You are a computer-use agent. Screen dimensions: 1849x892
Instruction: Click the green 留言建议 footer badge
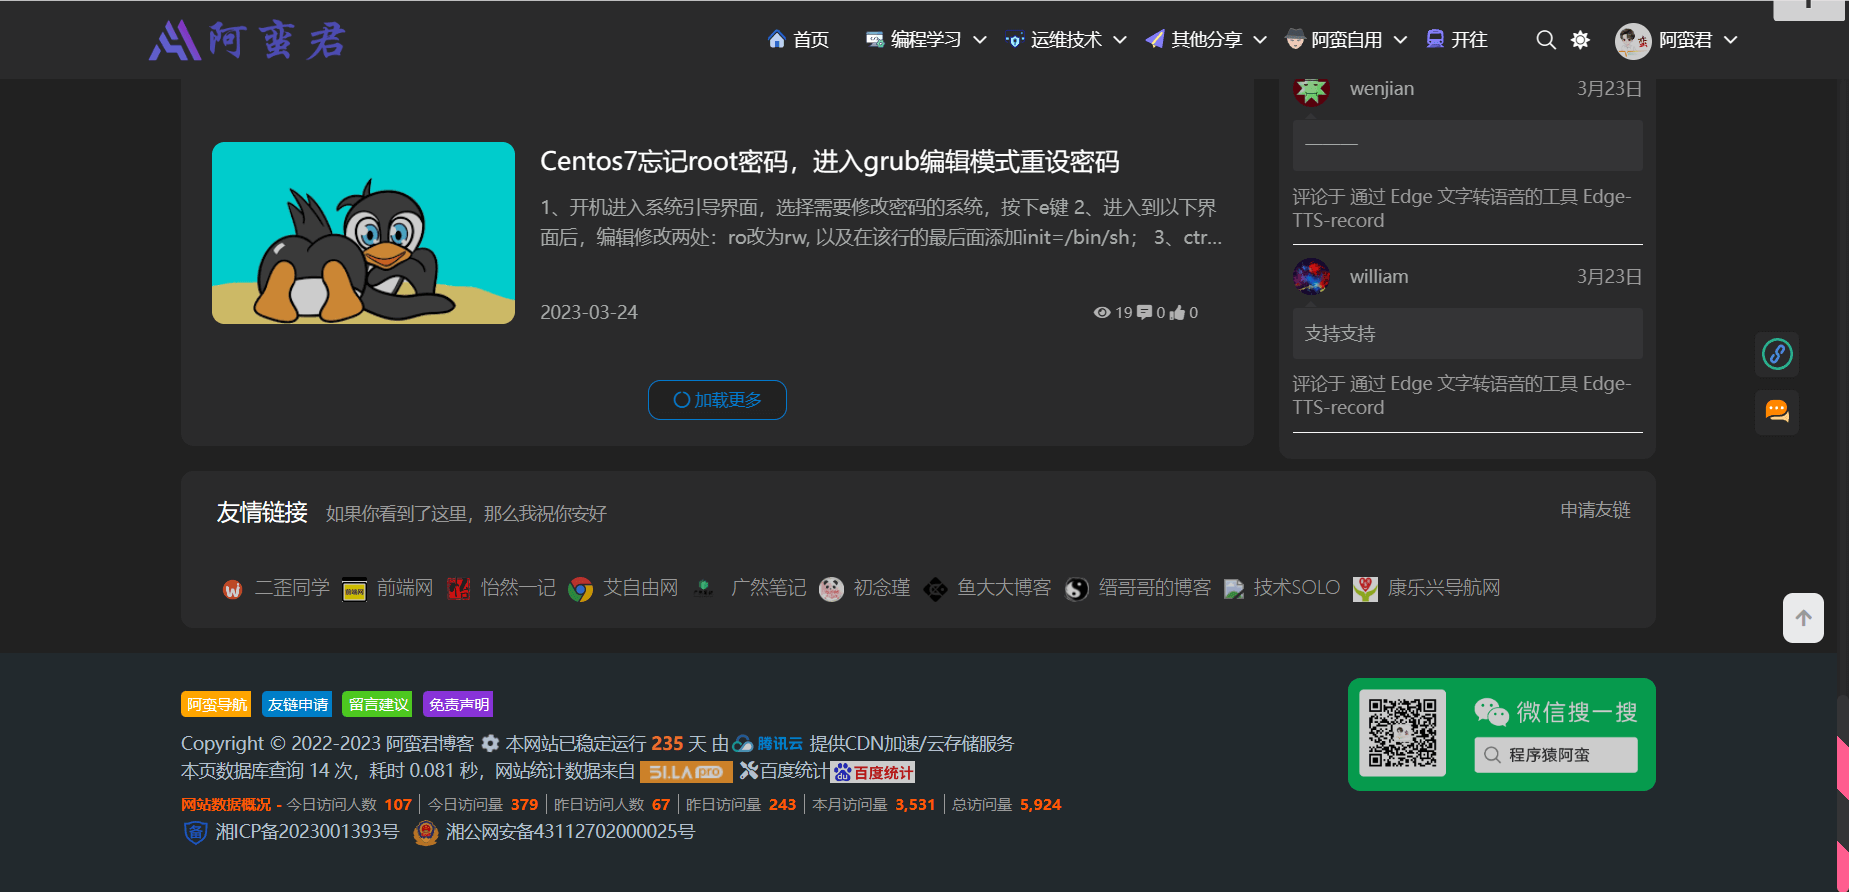coord(378,705)
